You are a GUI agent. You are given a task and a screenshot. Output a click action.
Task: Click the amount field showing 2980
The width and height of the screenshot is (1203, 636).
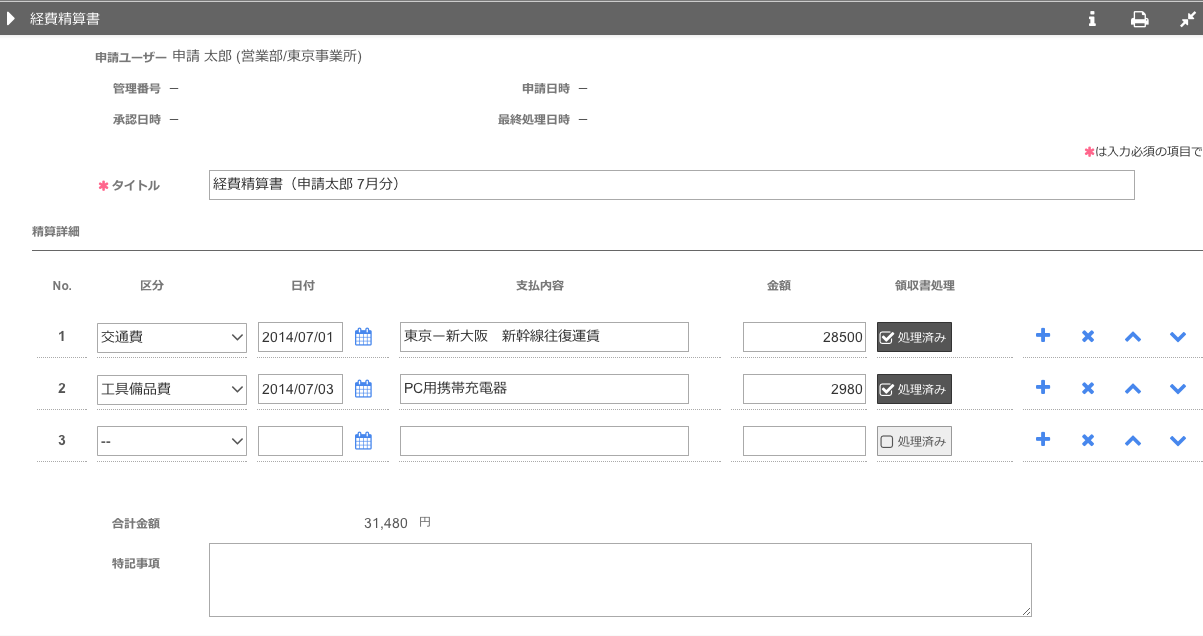tap(804, 389)
